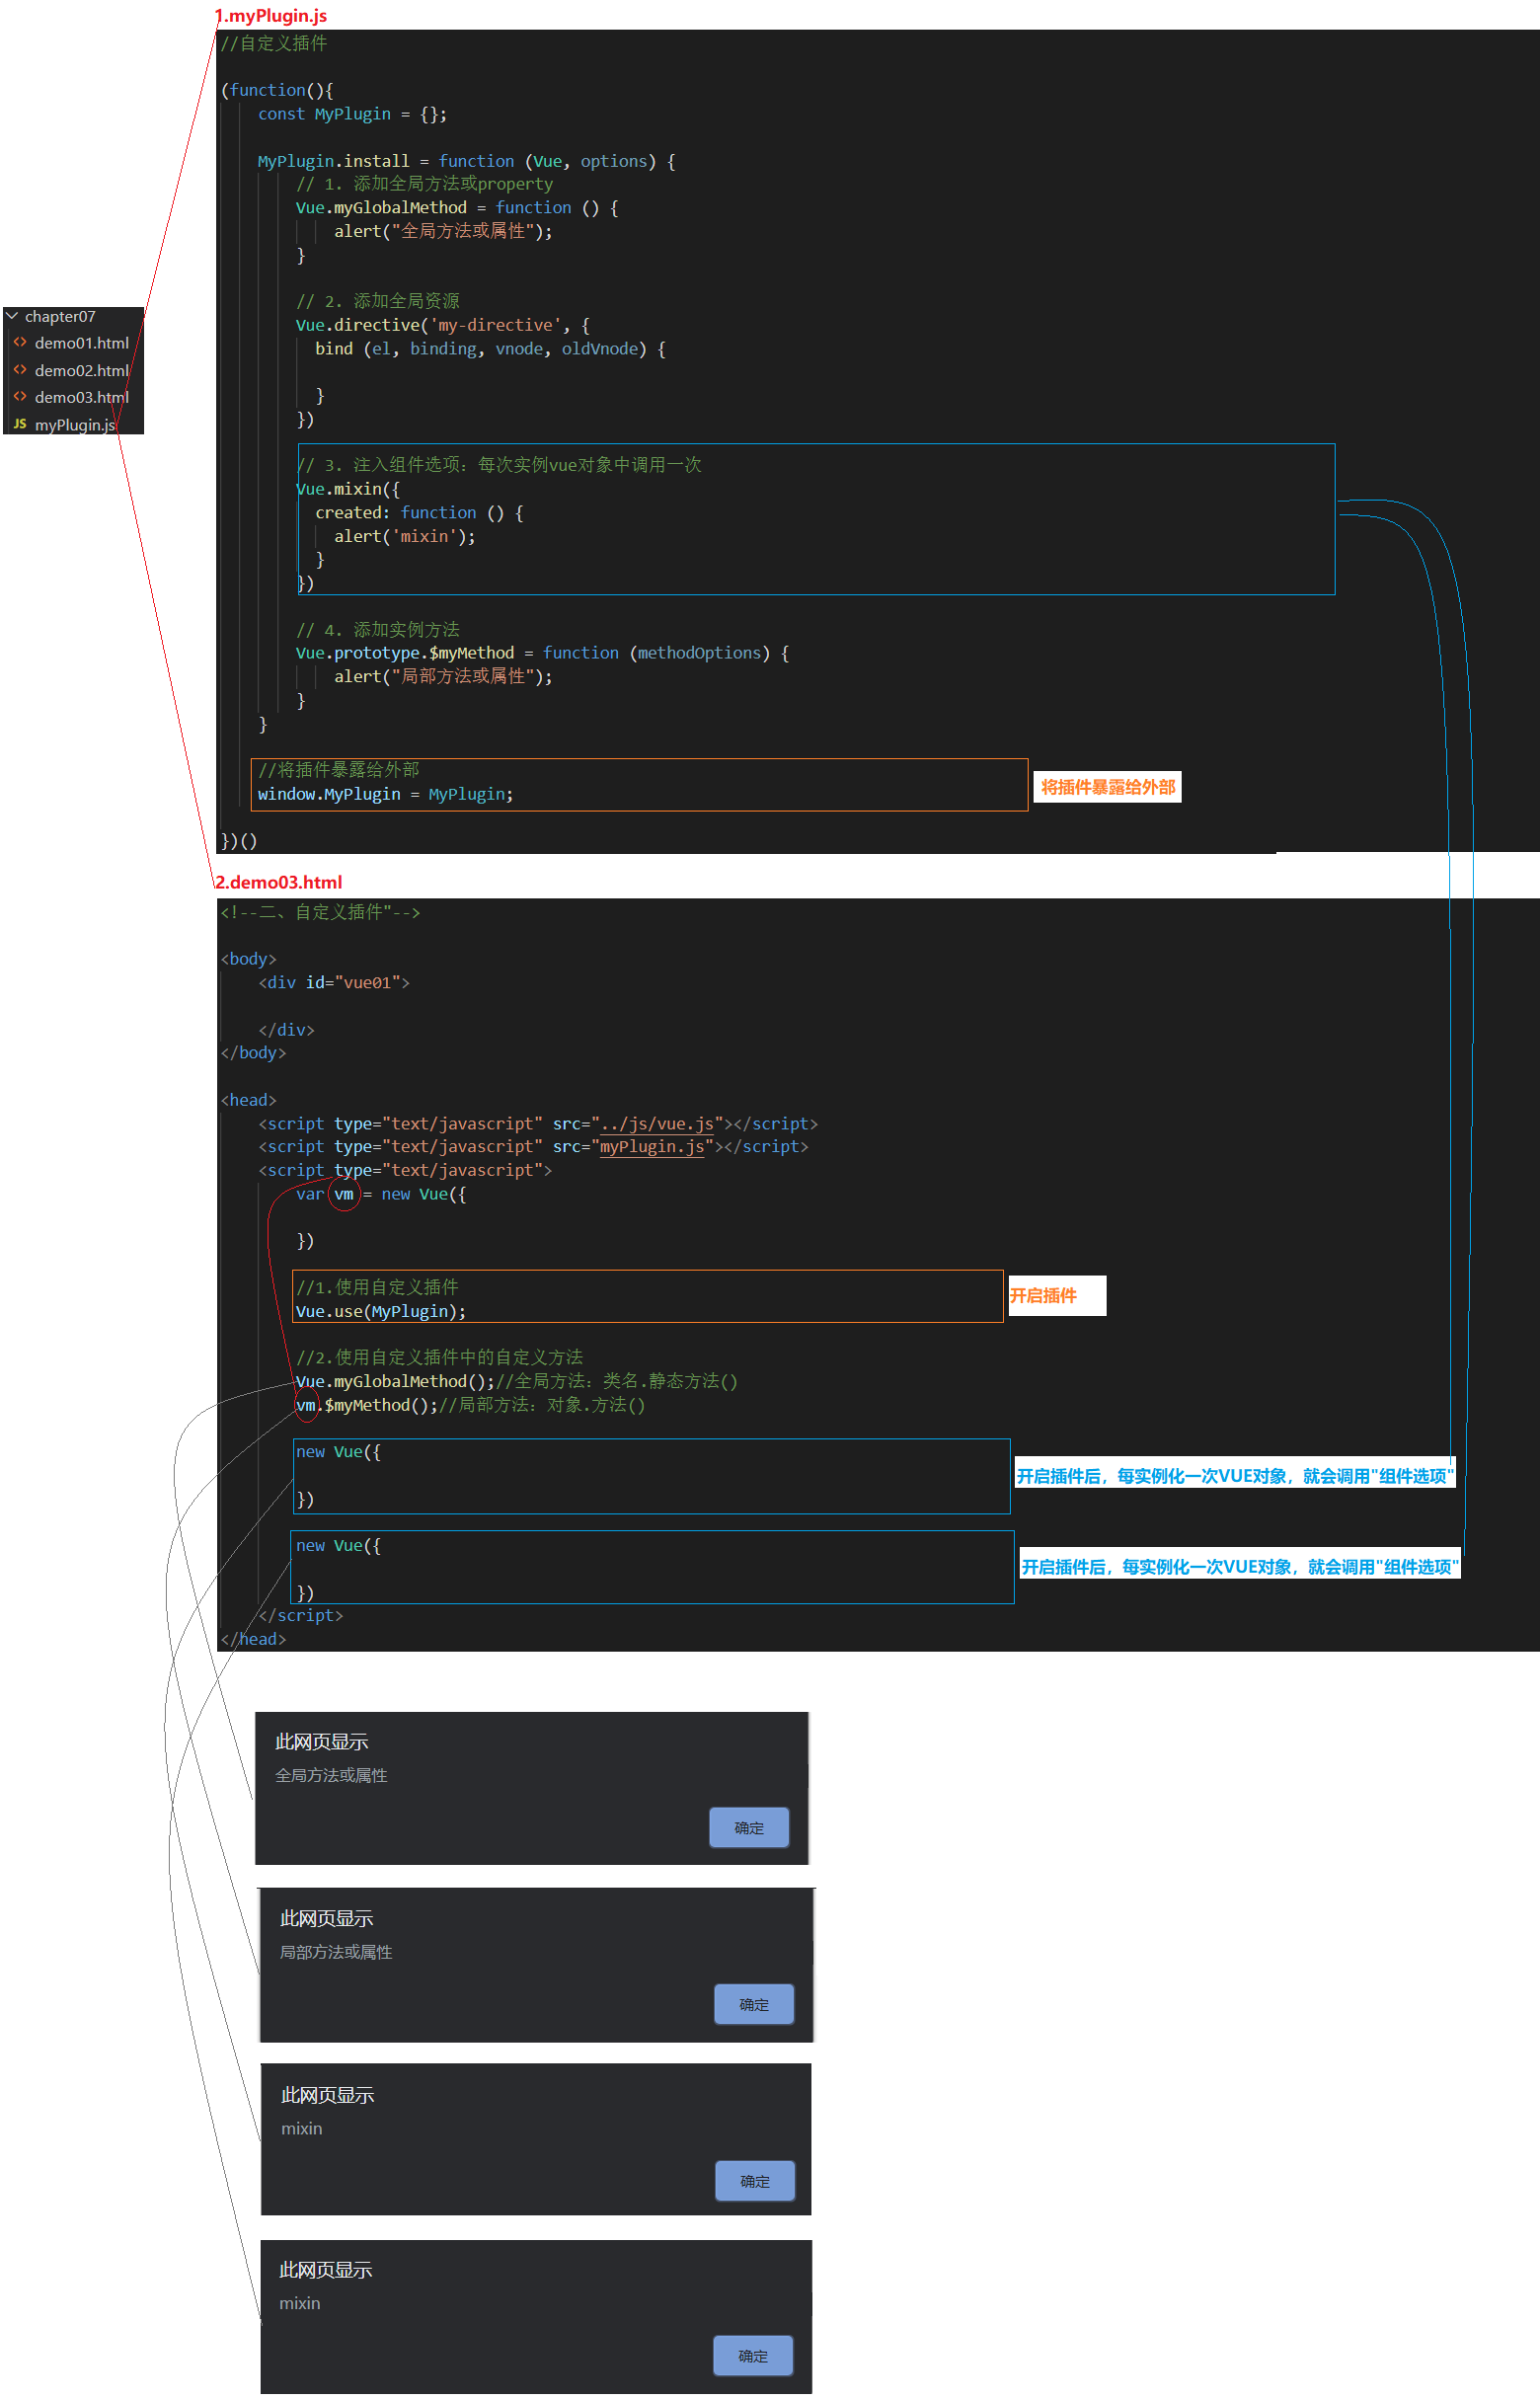Open the ../js/vue.js script source link
The height and width of the screenshot is (2400, 1540).
[656, 1124]
